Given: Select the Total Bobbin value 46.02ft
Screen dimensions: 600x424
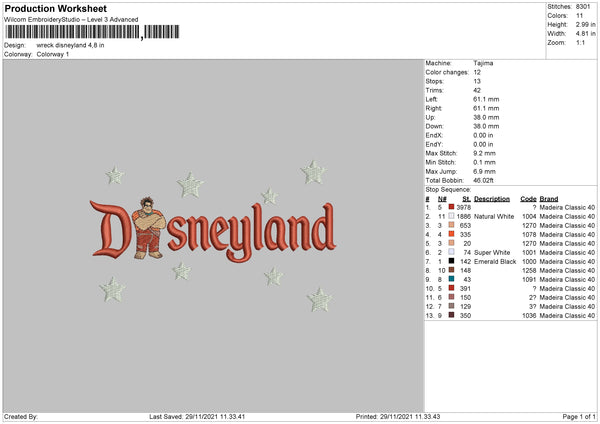Looking at the screenshot, I should tap(483, 180).
